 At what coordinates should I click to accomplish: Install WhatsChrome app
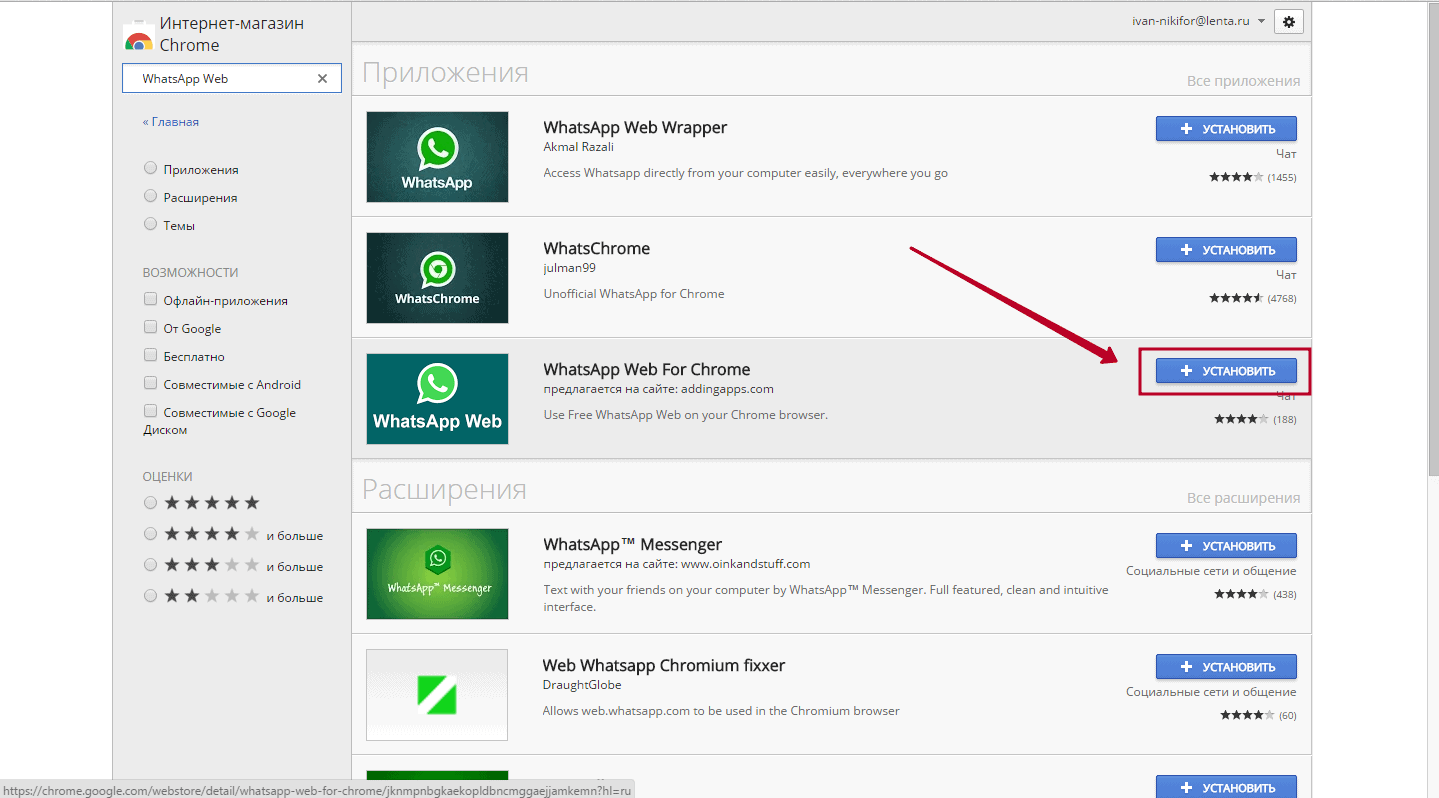click(x=1226, y=250)
